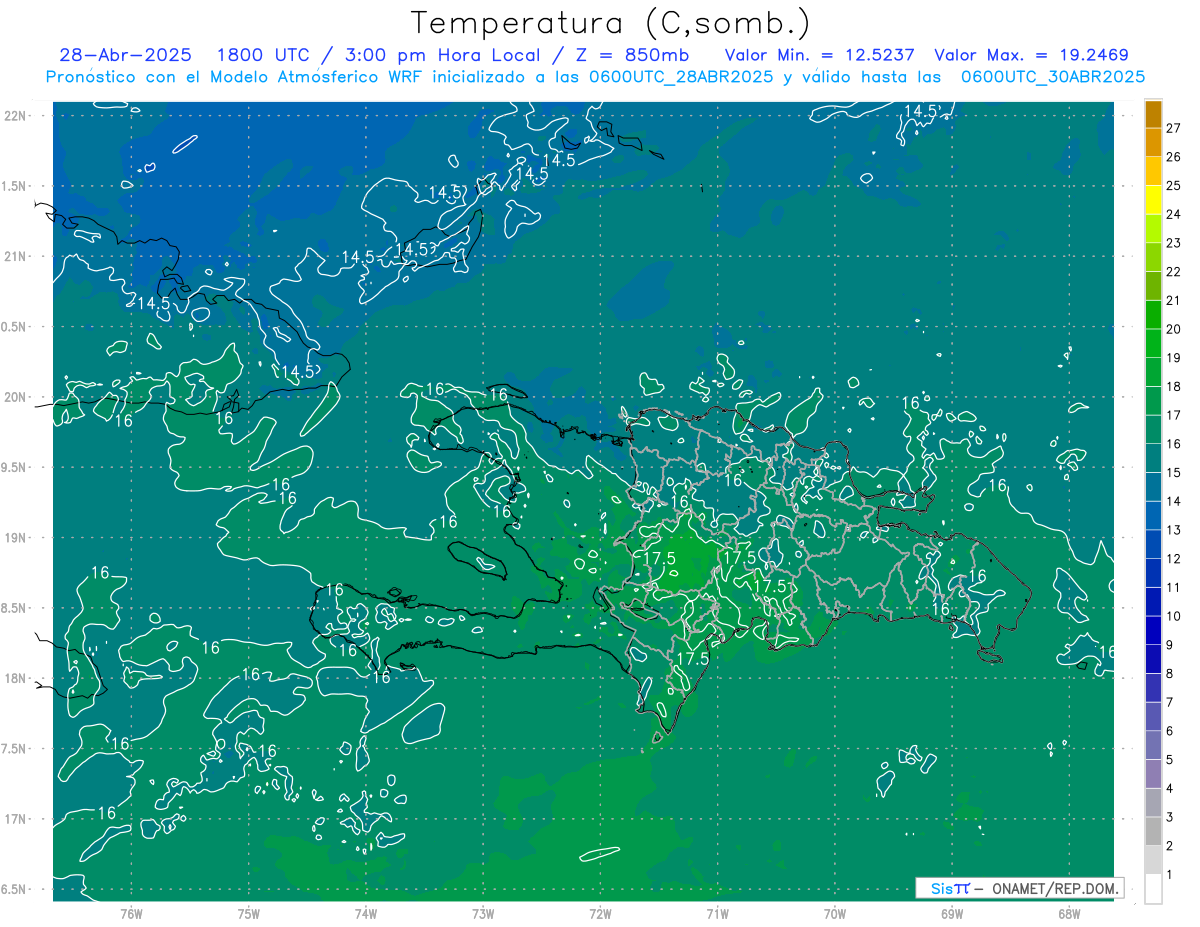Click the "21N" latitude axis label
1200x927 pixels.
point(17,256)
